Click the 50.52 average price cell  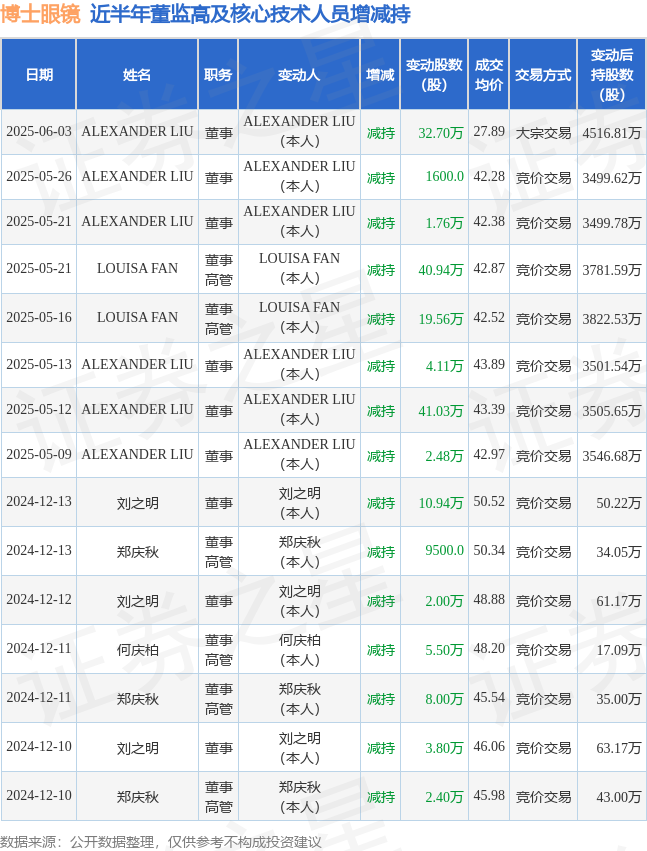489,501
